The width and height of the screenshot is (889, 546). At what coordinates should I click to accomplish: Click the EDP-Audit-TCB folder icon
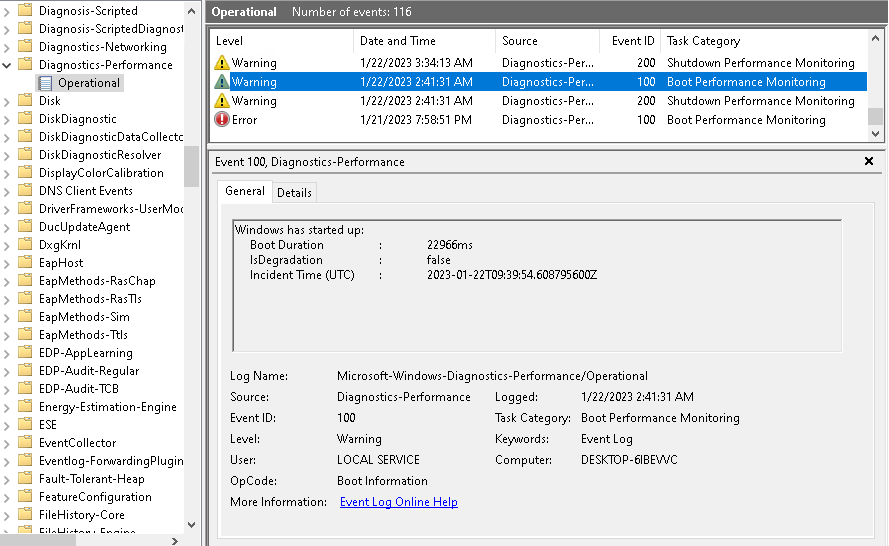(25, 388)
